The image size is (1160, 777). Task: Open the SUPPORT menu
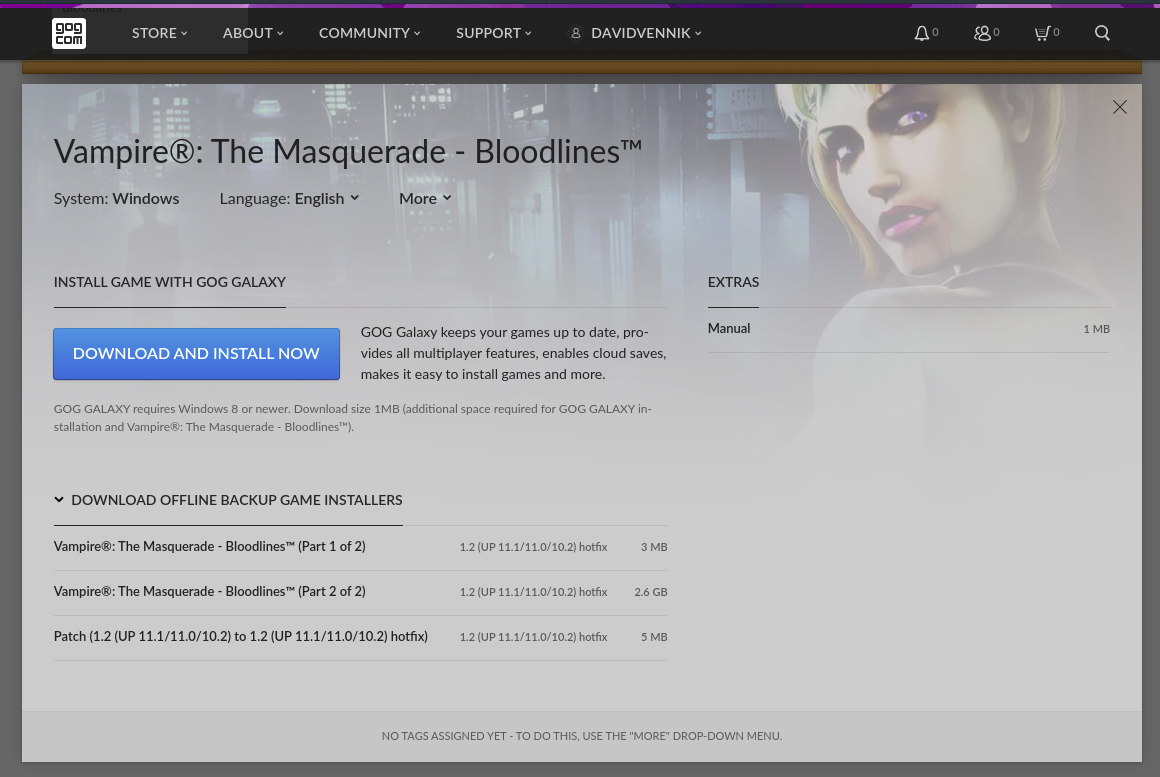[493, 33]
